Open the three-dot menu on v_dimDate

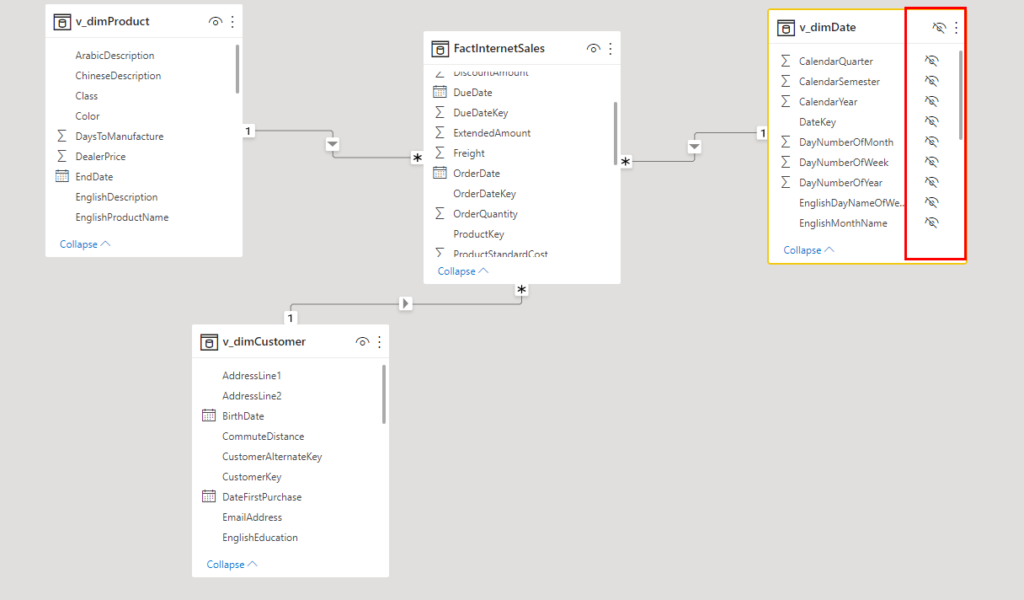point(955,27)
